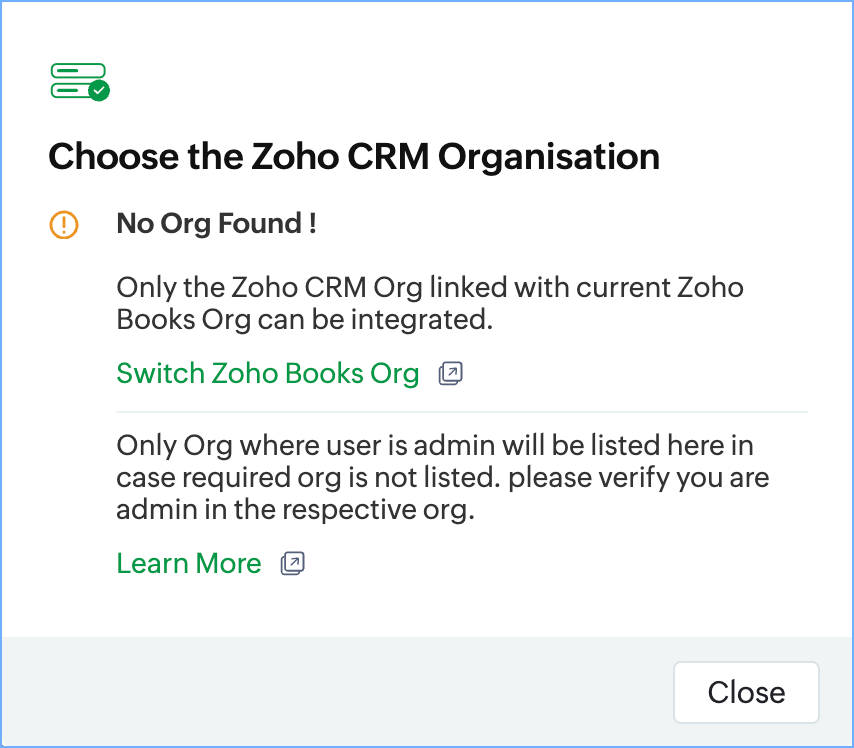Click the top bar of the organisation icon
The width and height of the screenshot is (854, 748).
[x=78, y=71]
